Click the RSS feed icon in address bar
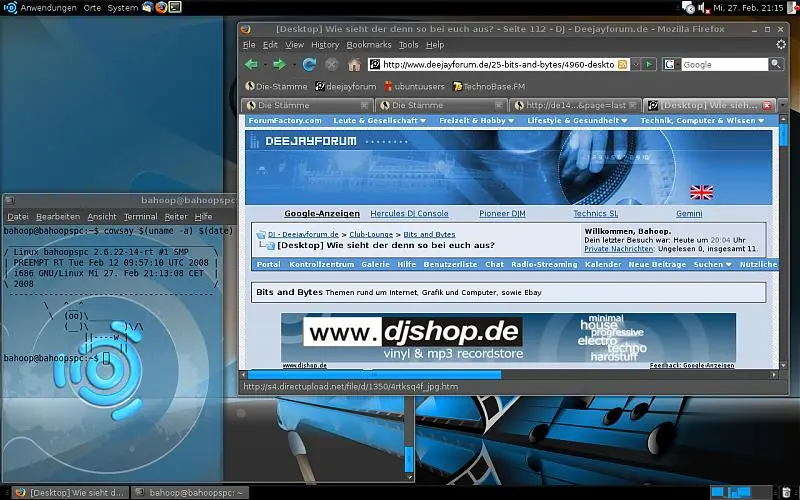800x500 pixels. (623, 65)
